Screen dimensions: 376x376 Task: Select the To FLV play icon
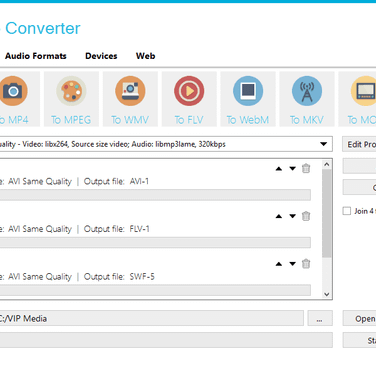(x=189, y=91)
